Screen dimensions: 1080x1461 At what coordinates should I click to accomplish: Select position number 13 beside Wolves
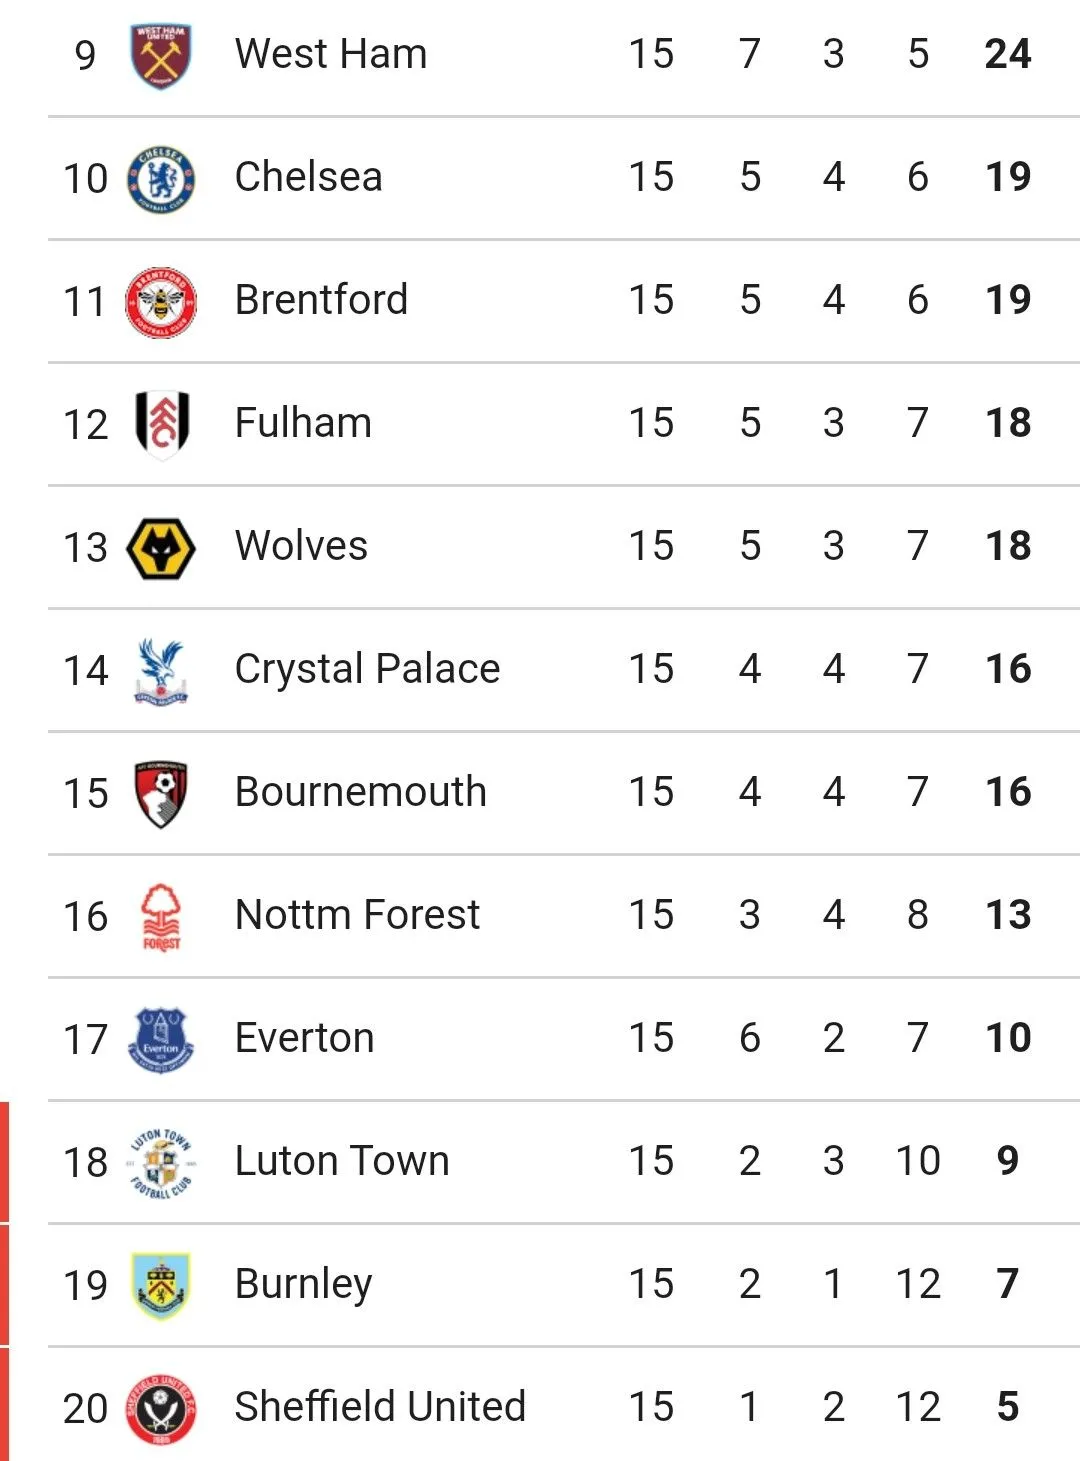click(x=85, y=548)
